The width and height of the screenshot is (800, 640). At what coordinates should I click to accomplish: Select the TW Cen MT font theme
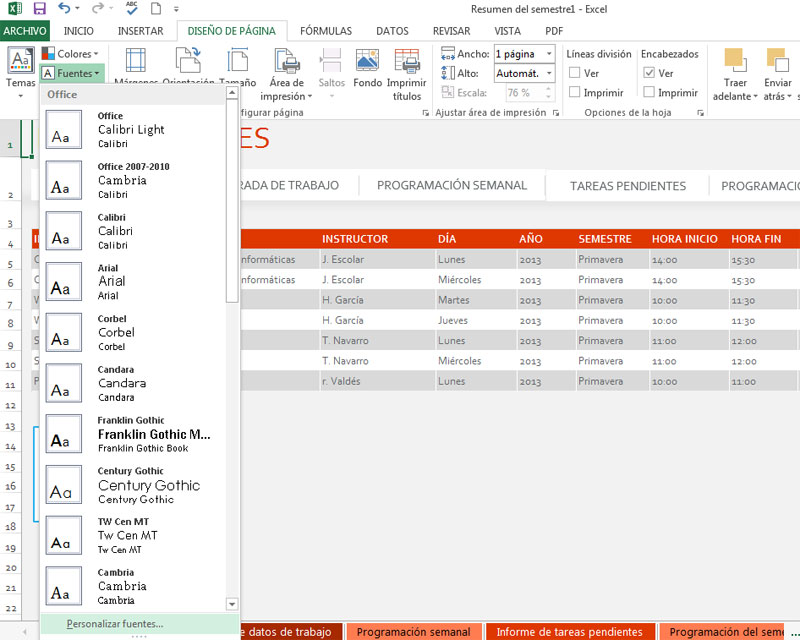point(134,535)
